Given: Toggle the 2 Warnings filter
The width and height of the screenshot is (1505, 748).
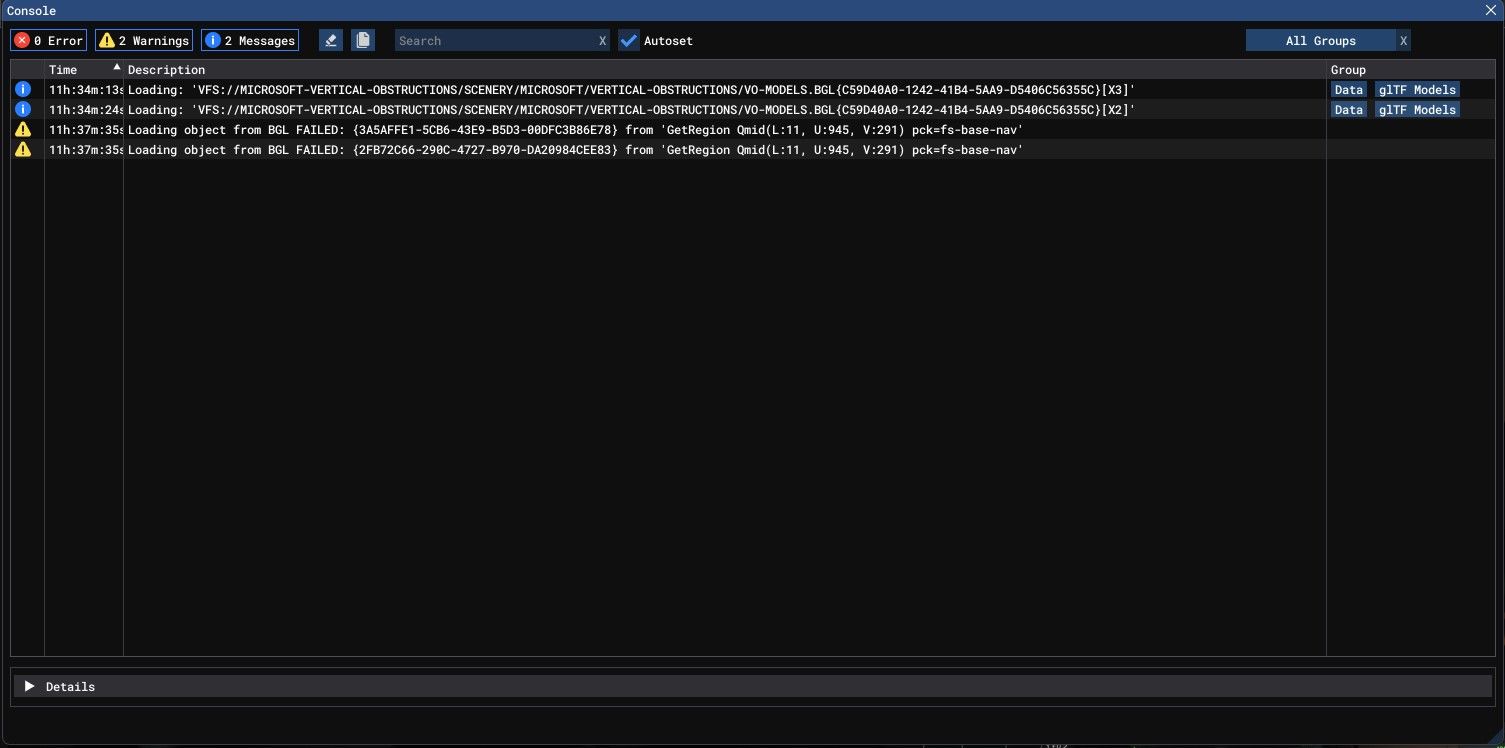Looking at the screenshot, I should (144, 41).
